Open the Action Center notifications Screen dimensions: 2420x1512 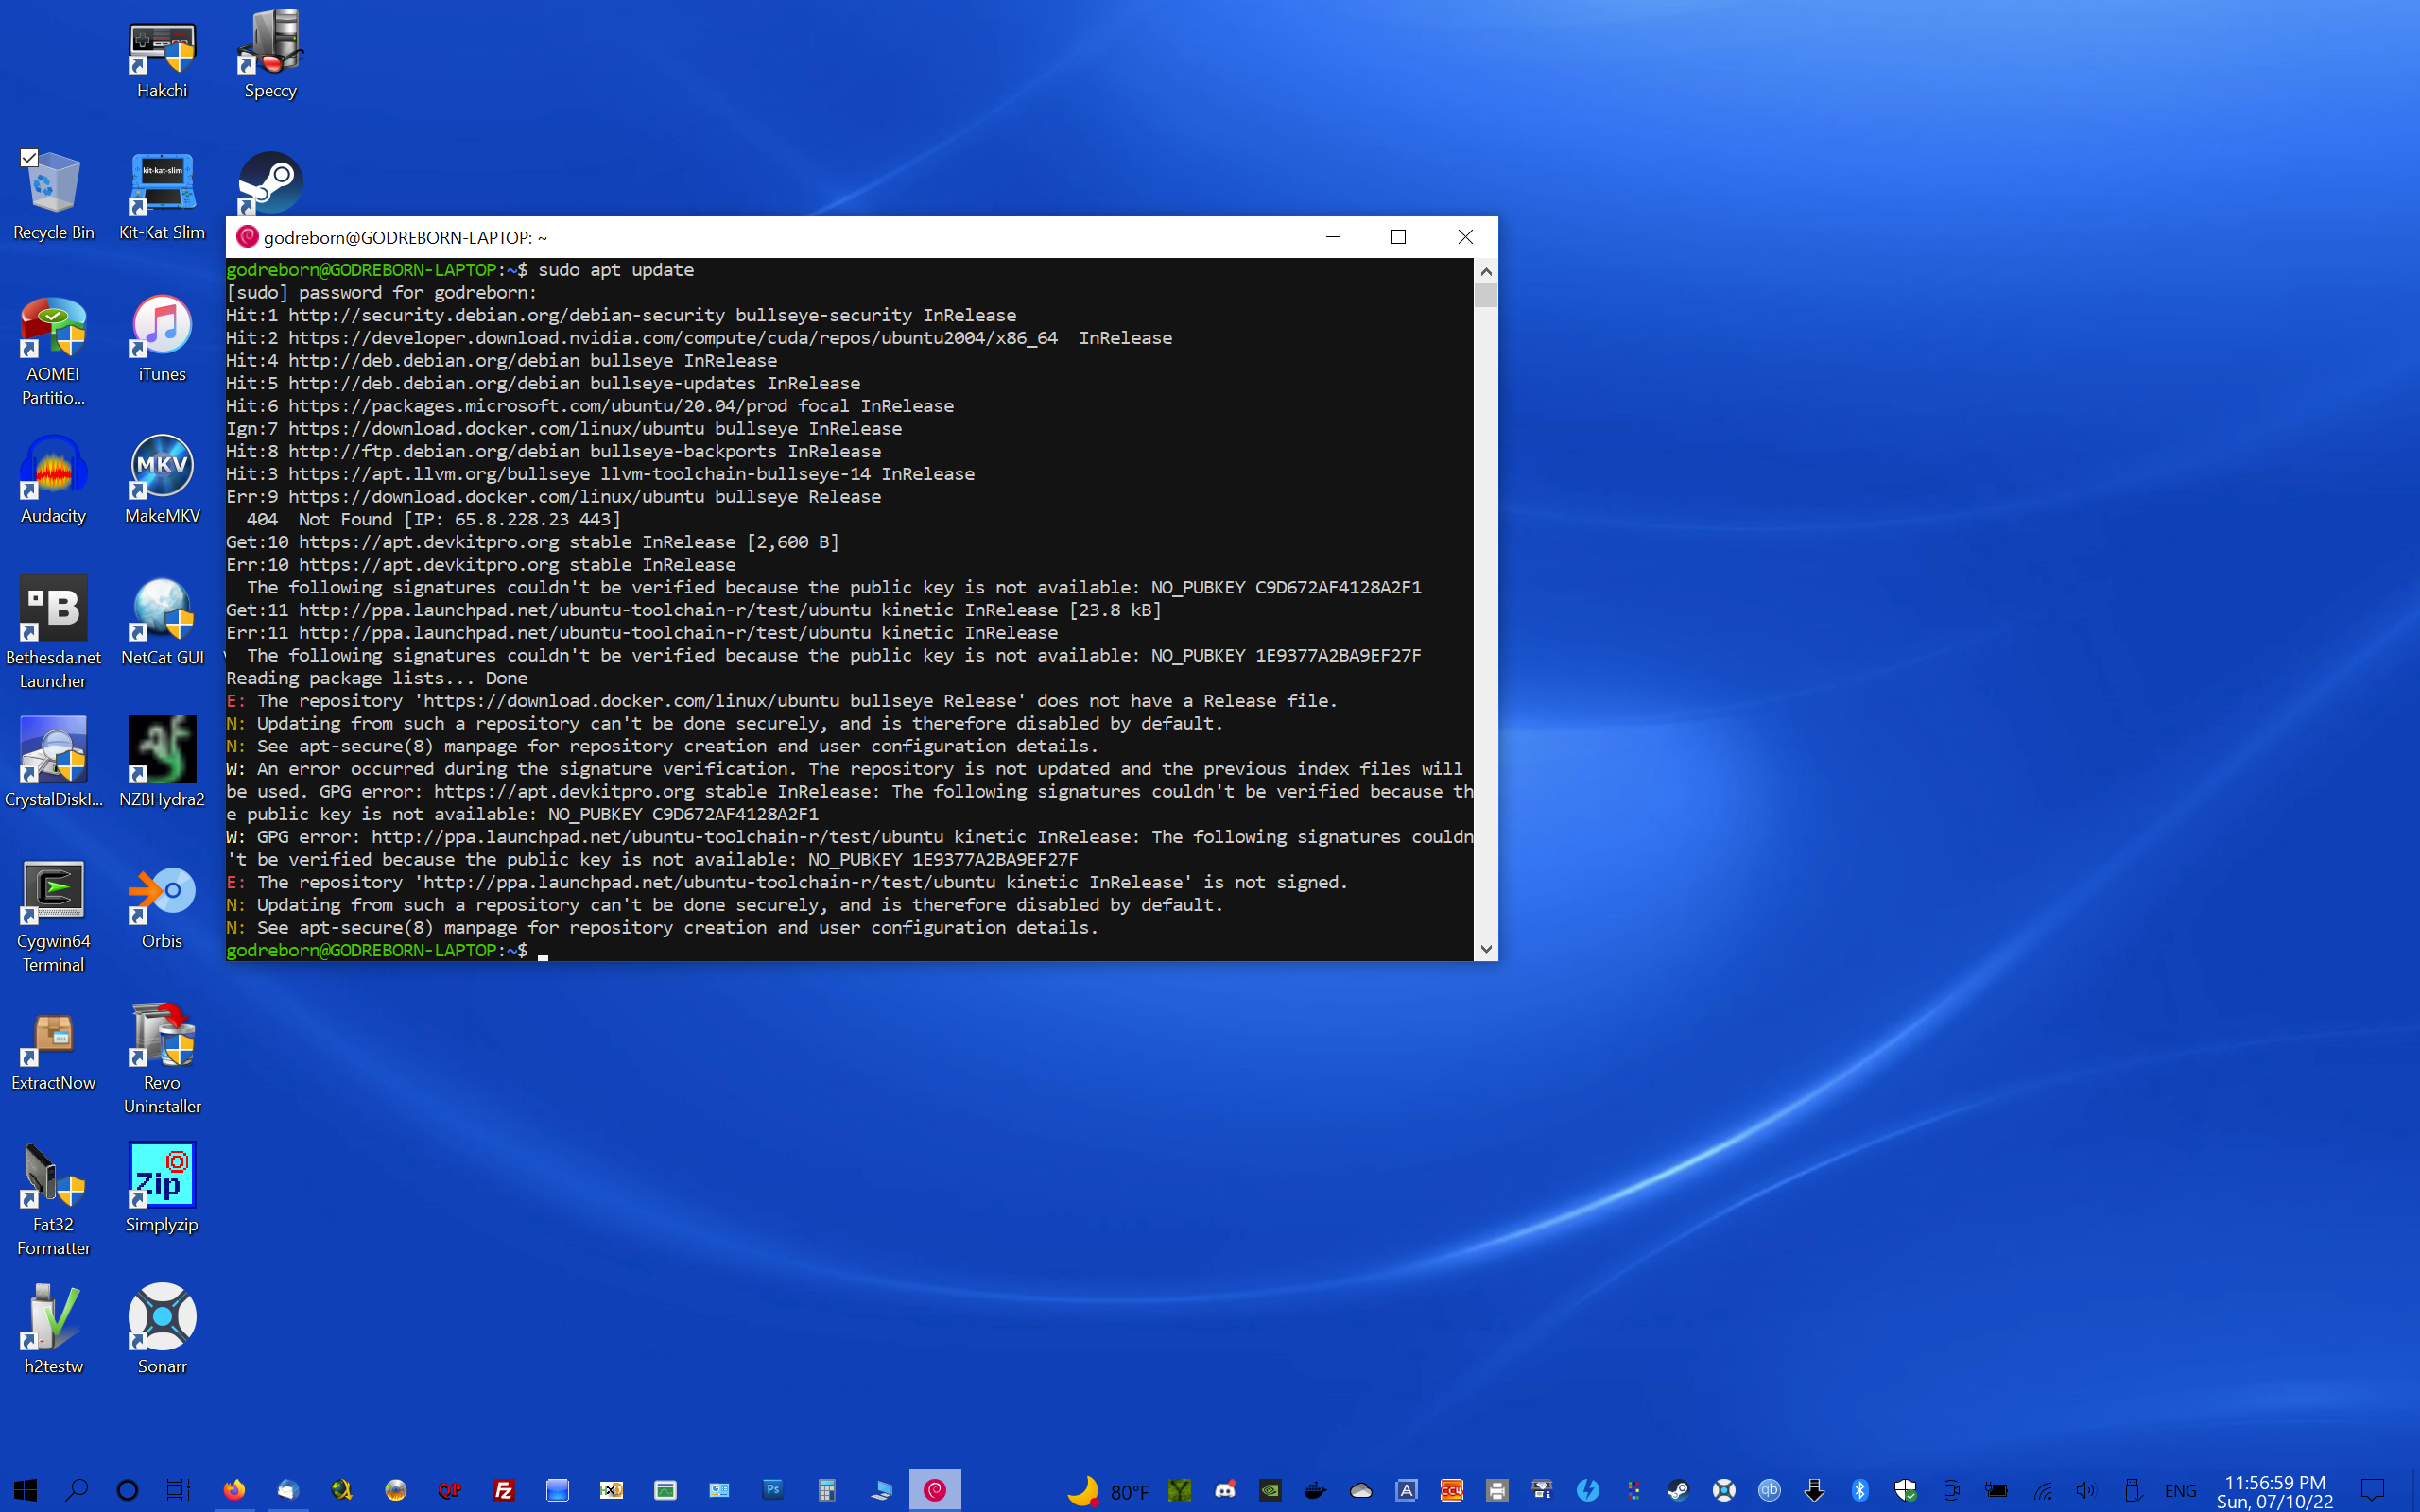point(2373,1490)
